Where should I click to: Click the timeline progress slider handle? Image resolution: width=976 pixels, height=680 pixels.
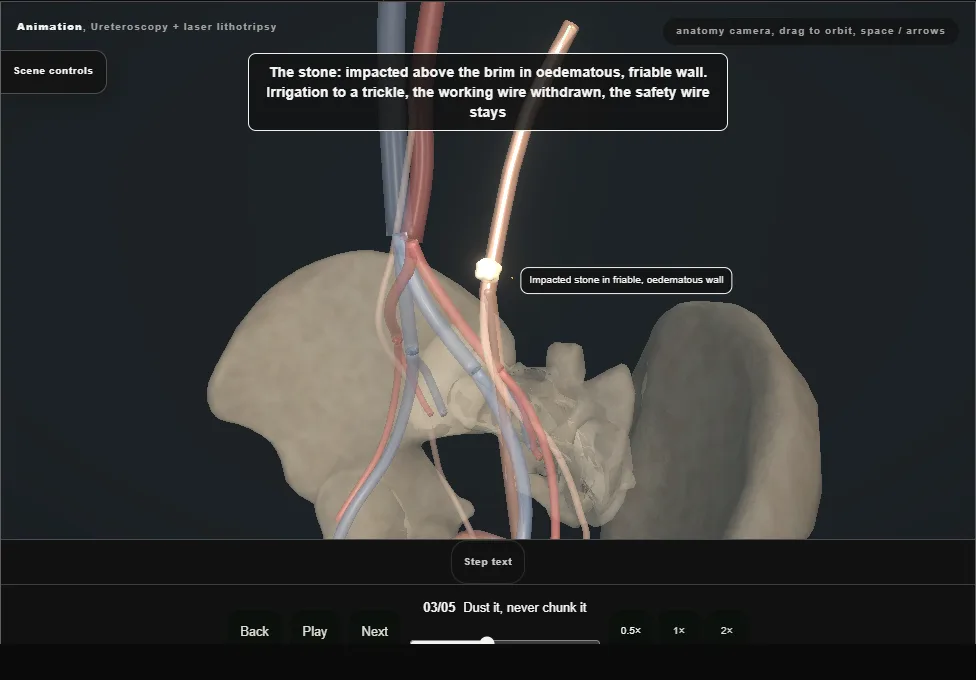[x=487, y=641]
